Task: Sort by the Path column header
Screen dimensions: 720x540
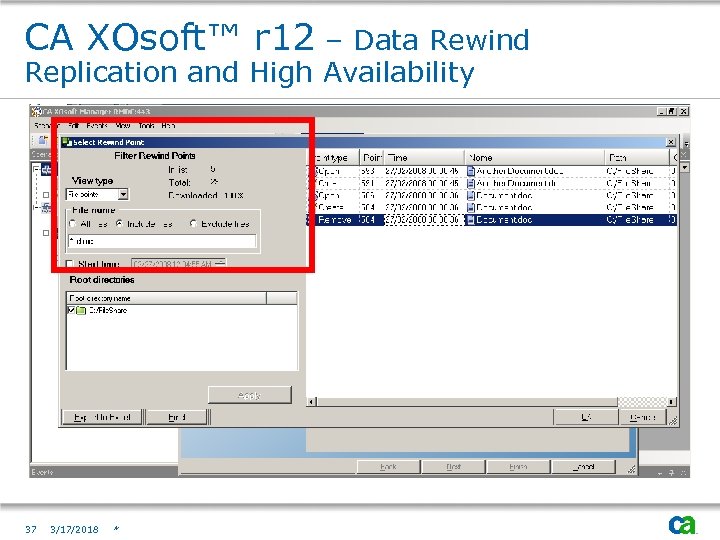Action: point(637,158)
